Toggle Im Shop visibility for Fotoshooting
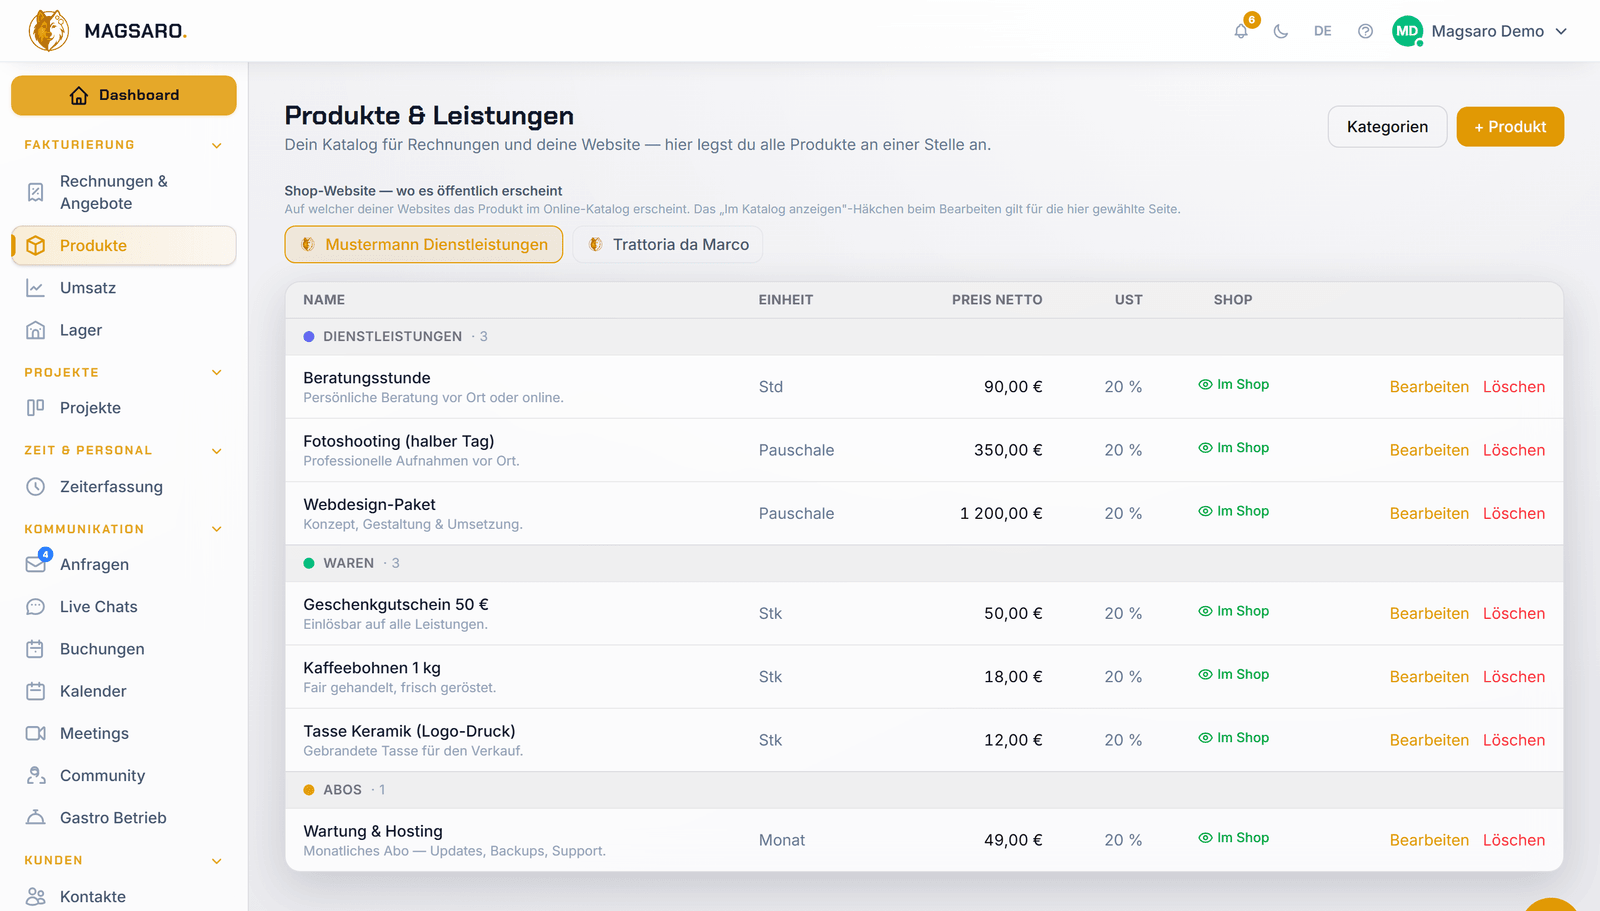 1234,448
